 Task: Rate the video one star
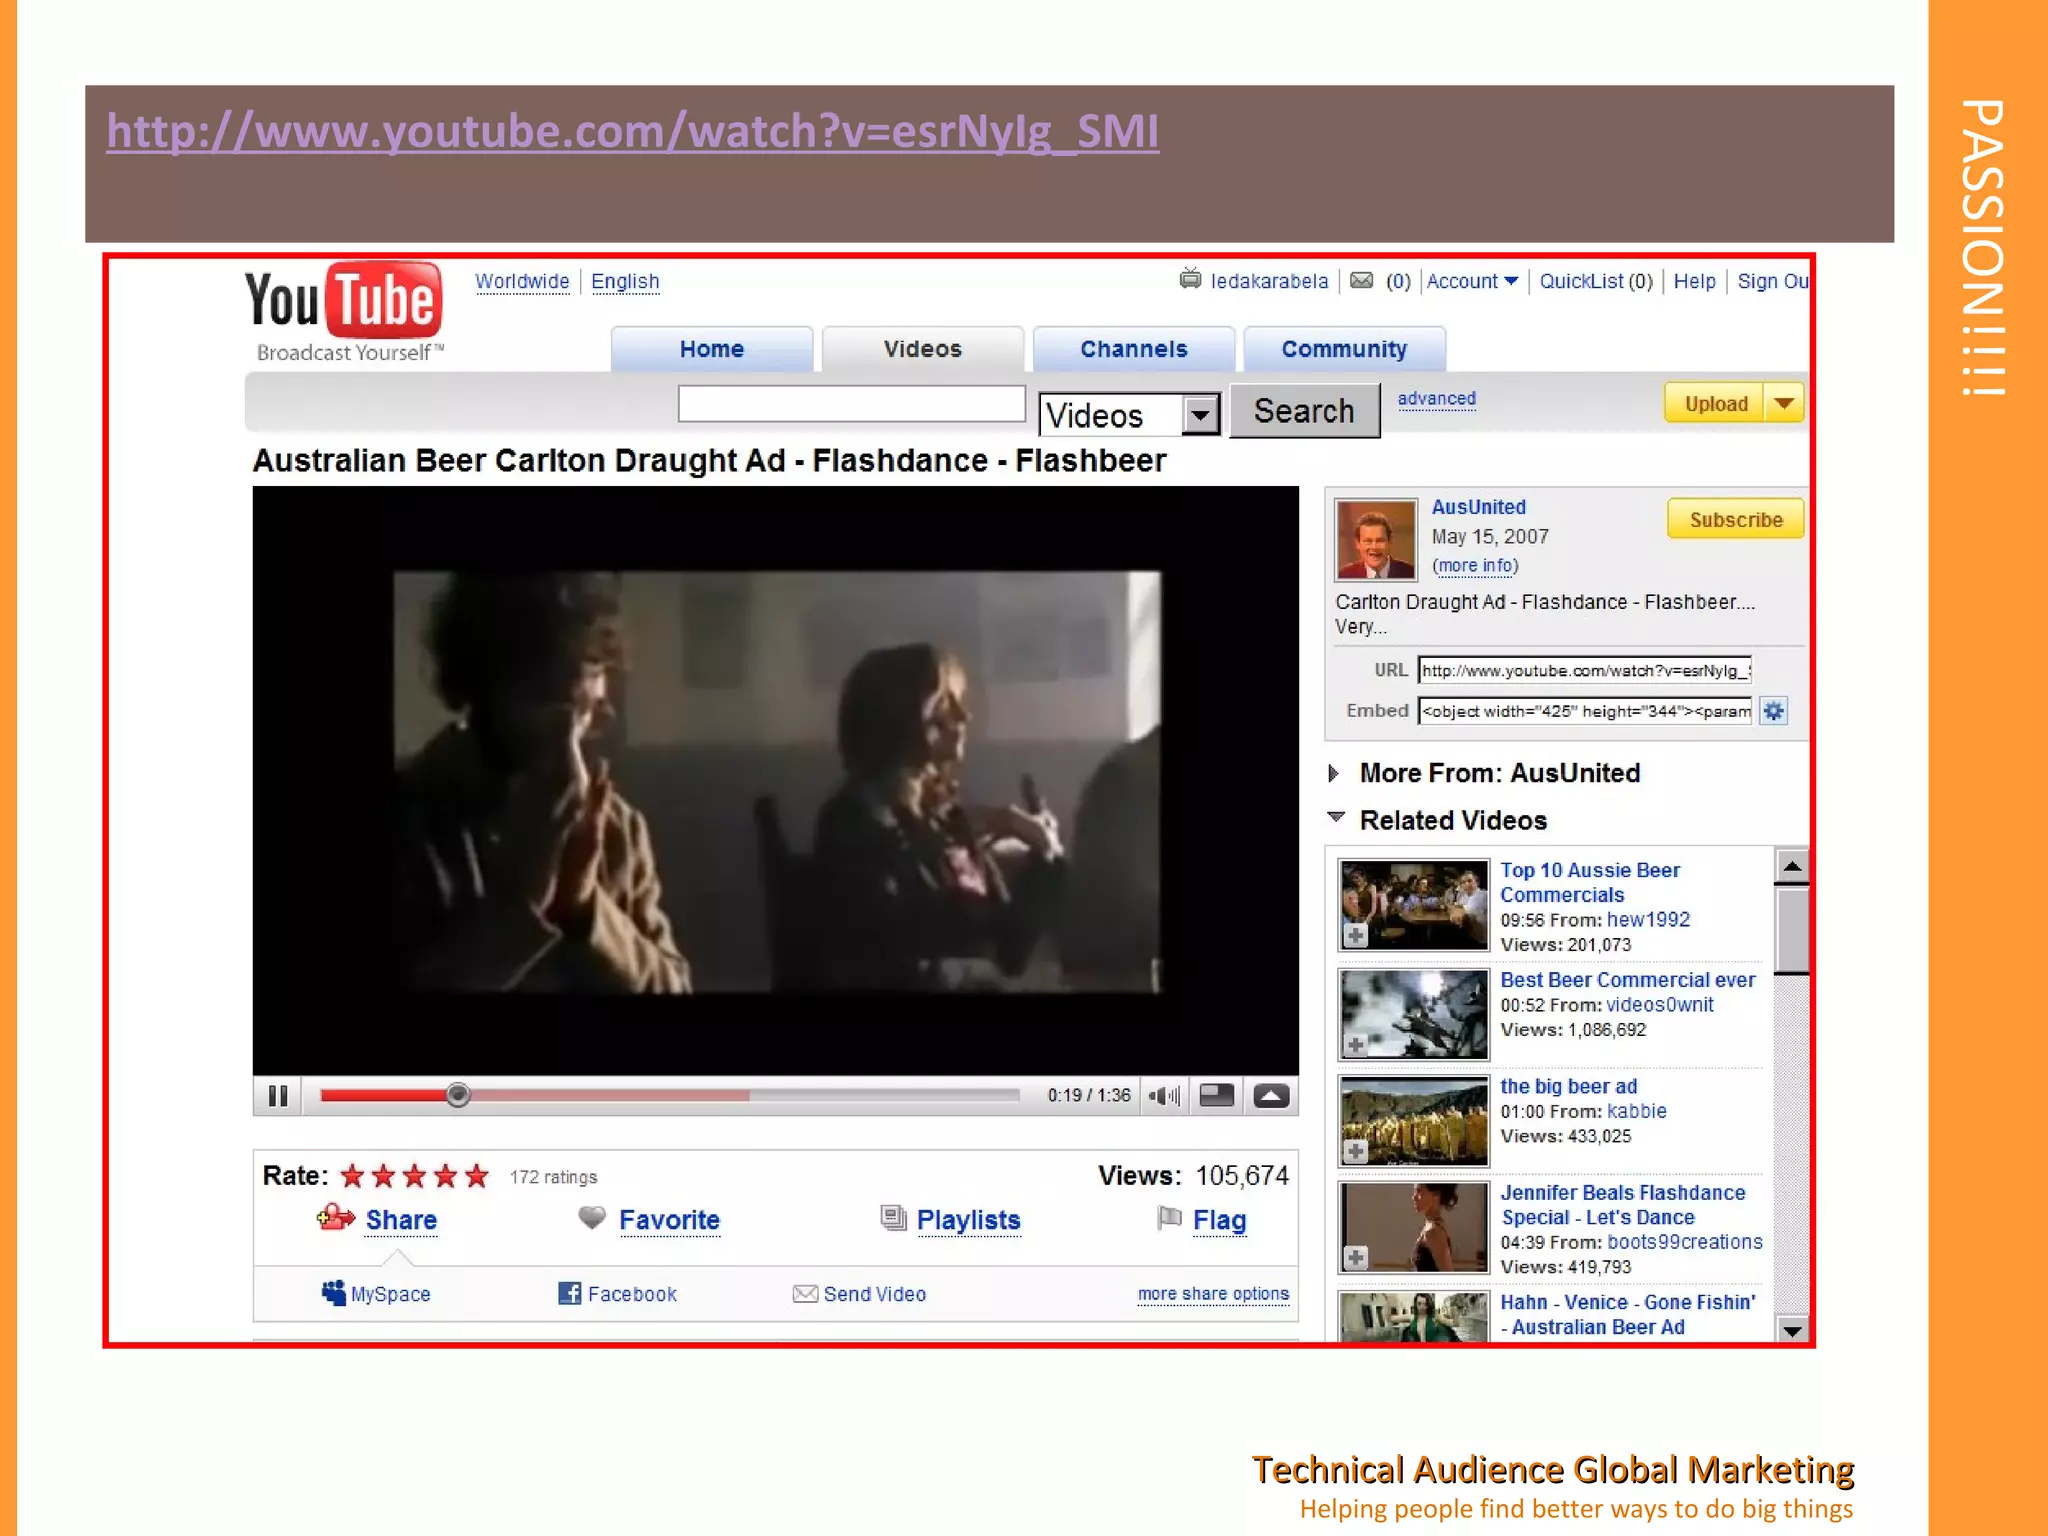click(x=352, y=1176)
